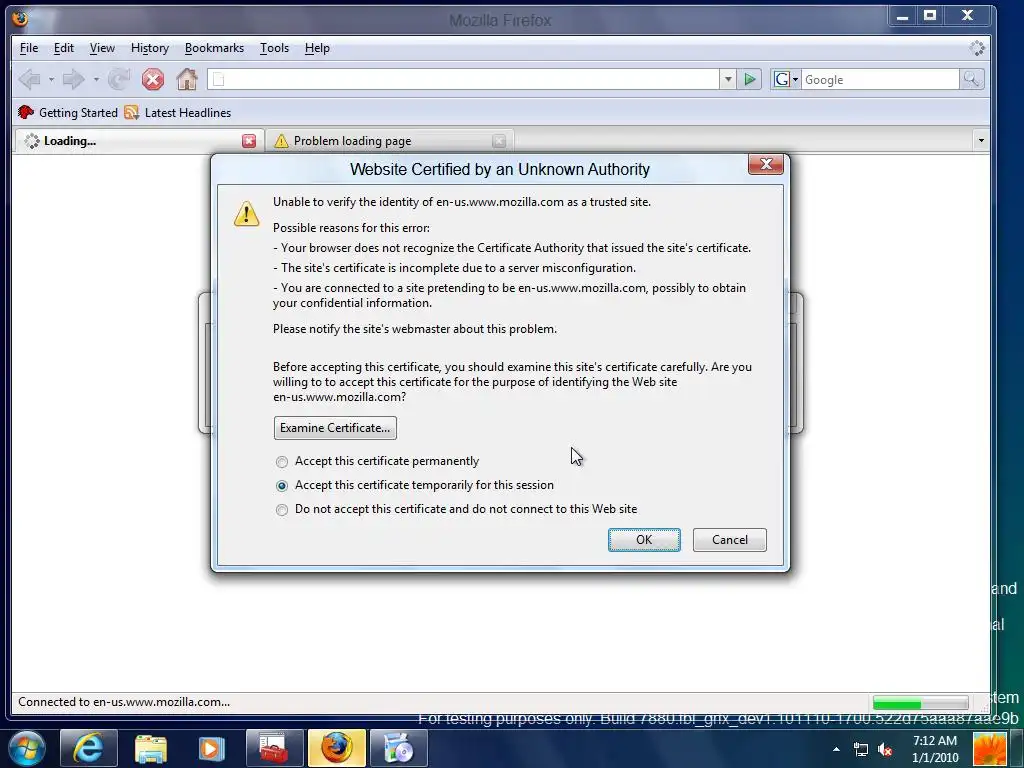Click the Cancel button
1024x768 pixels.
coord(729,540)
